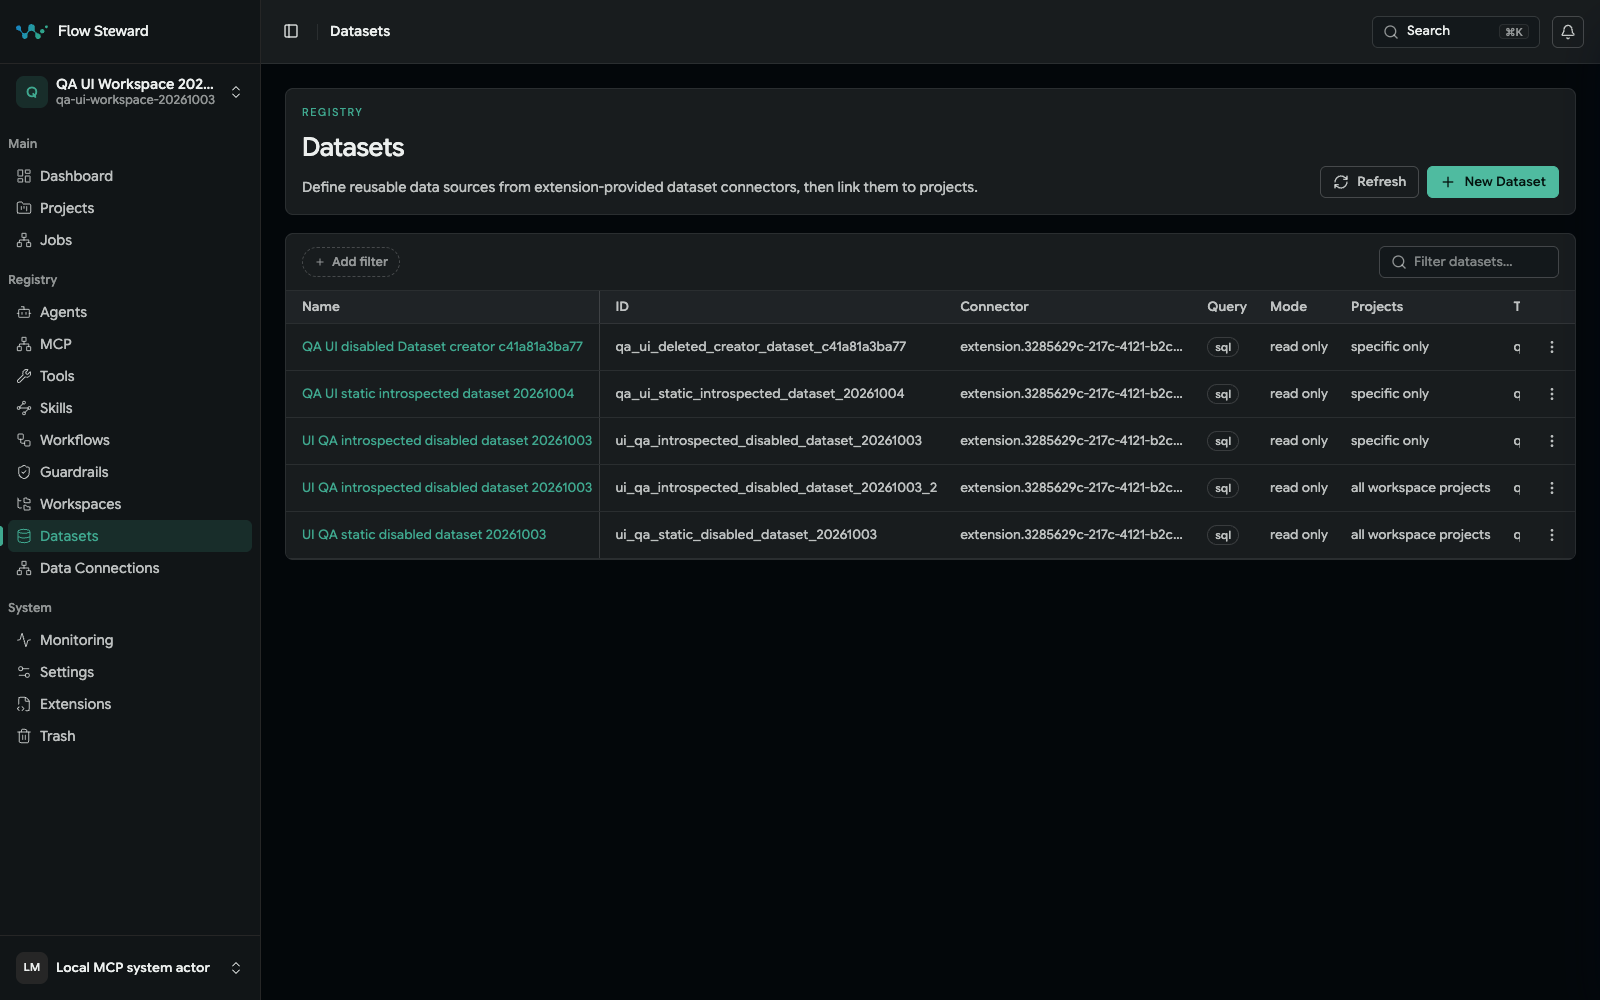
Task: Open row menu for QA UI disabled Dataset creator
Action: point(1552,347)
